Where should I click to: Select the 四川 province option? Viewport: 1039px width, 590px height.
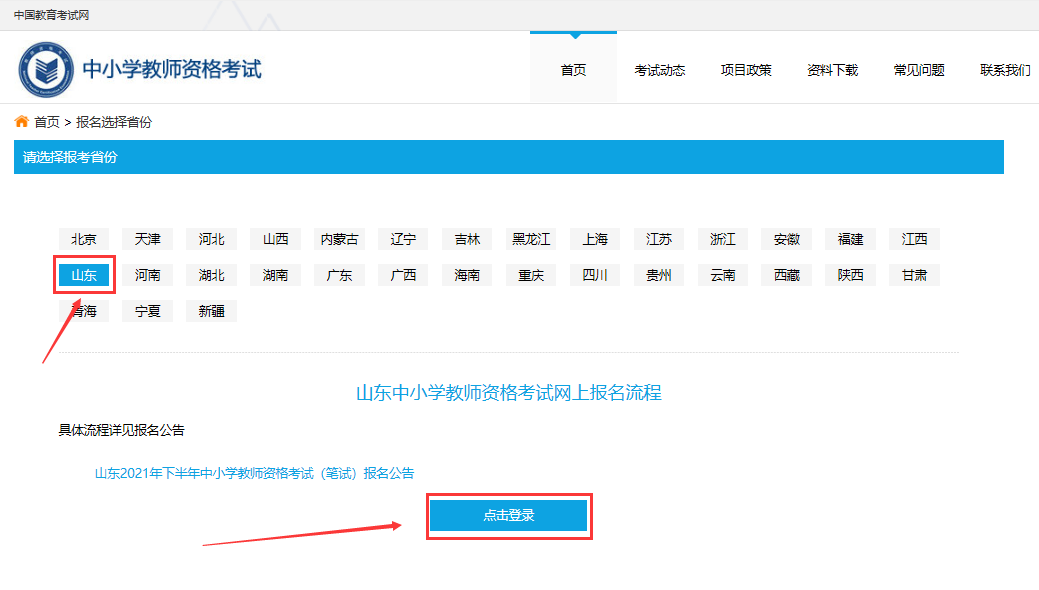[x=595, y=275]
